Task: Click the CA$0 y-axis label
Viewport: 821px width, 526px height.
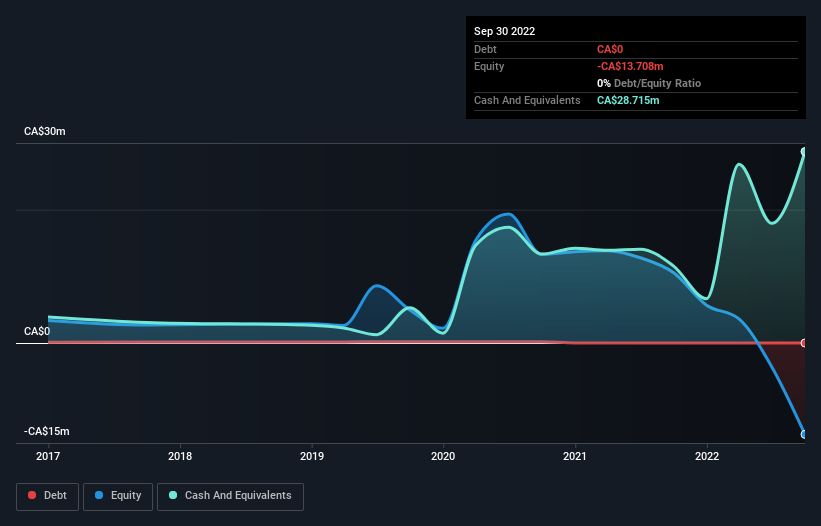Action: [x=37, y=331]
